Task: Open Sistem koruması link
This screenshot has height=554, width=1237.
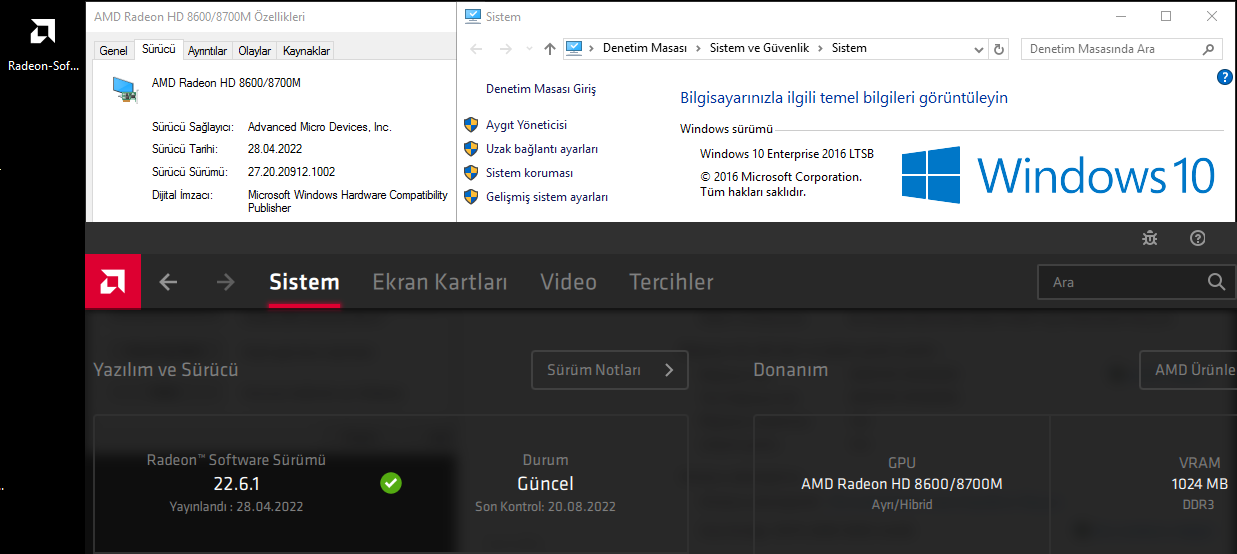Action: (x=530, y=173)
